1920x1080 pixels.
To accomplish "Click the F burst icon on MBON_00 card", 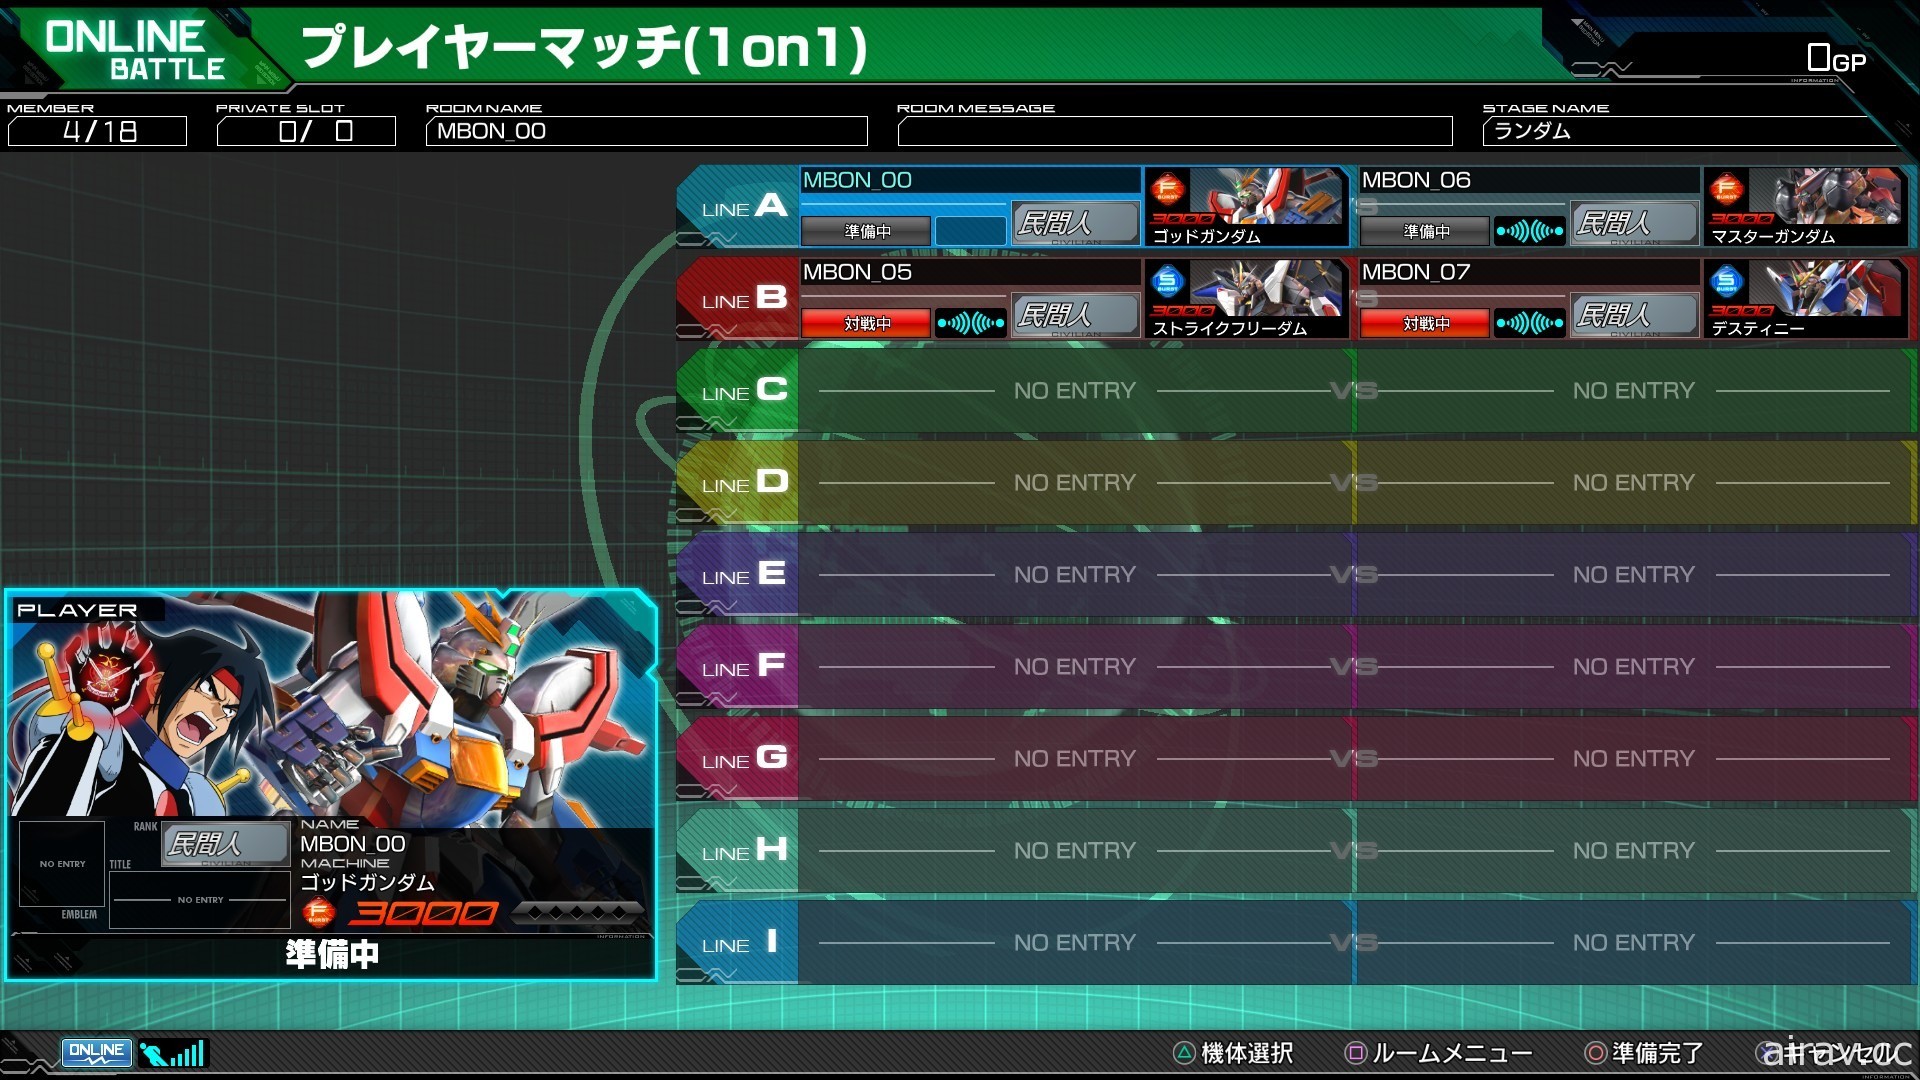I will click(x=1167, y=188).
